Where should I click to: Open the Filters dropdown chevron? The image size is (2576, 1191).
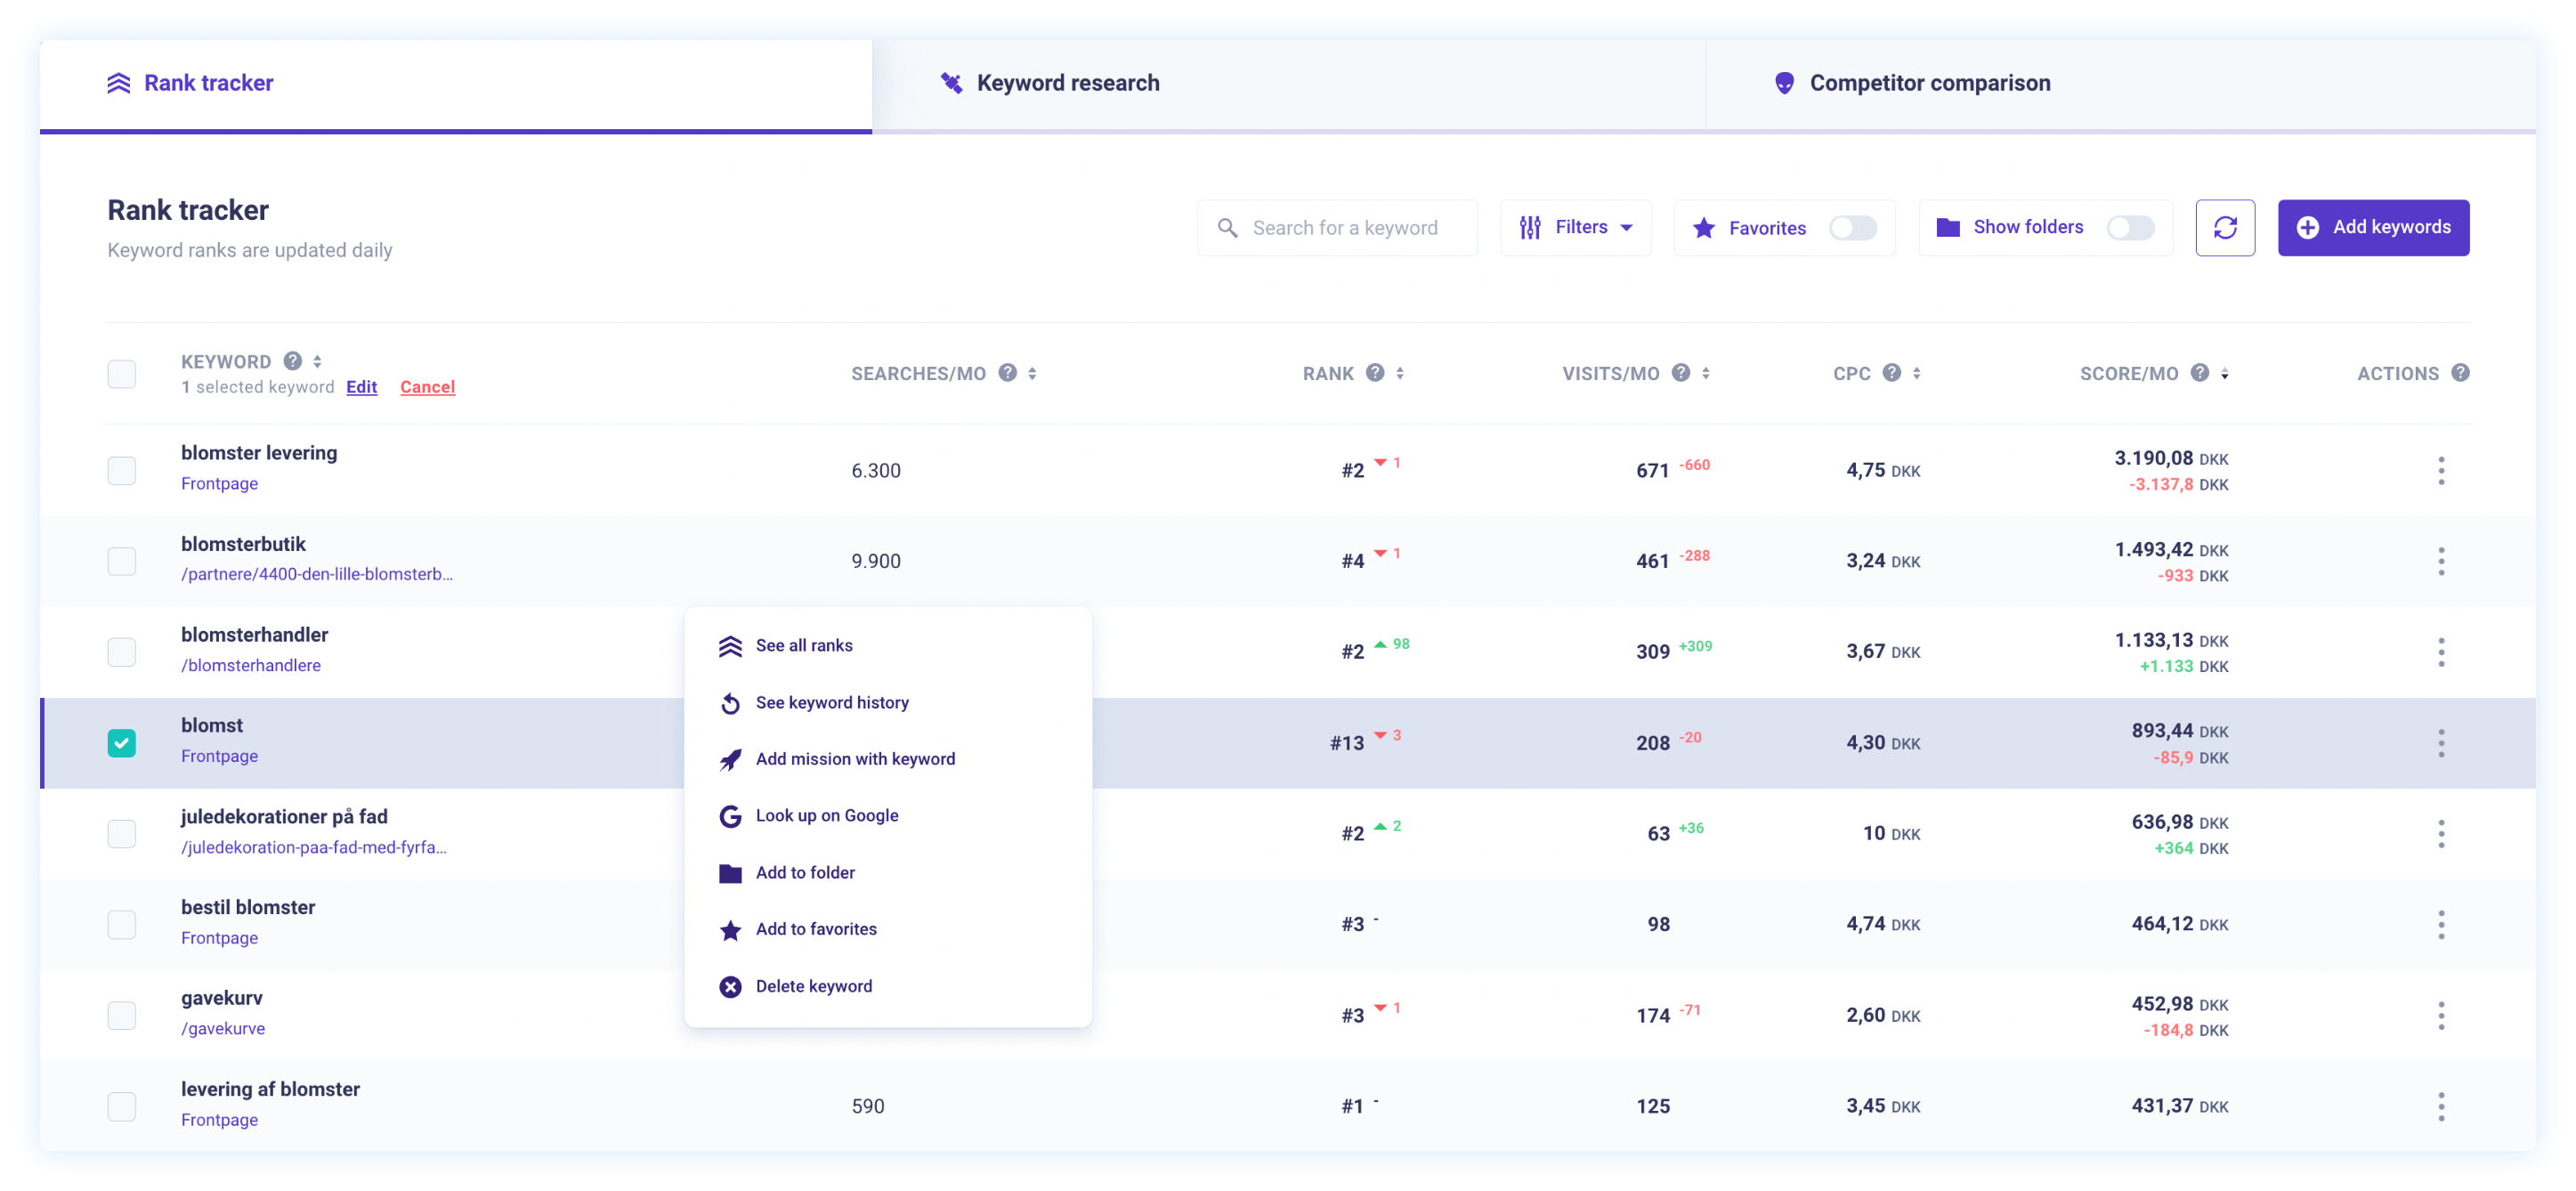1625,227
